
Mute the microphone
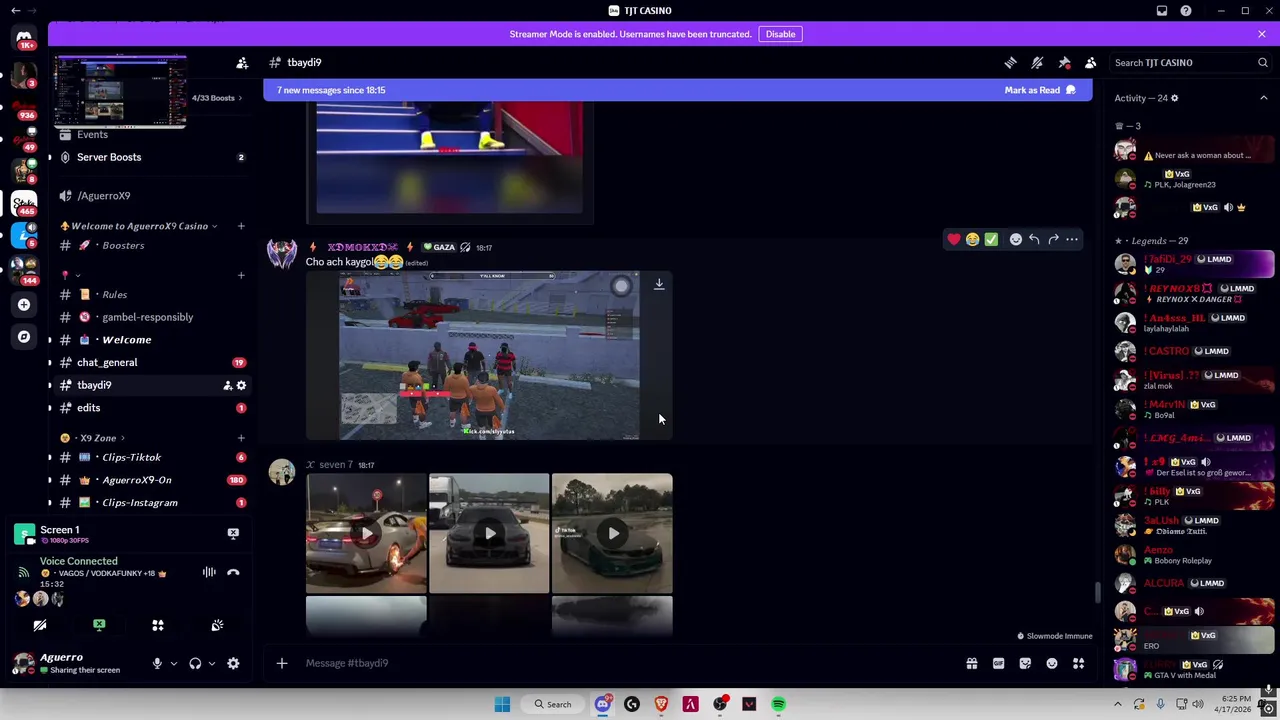pyautogui.click(x=157, y=663)
